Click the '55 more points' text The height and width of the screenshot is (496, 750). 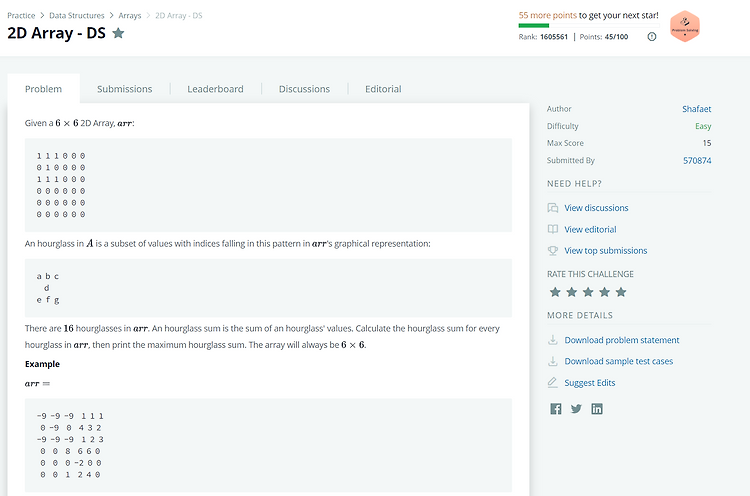[x=548, y=15]
